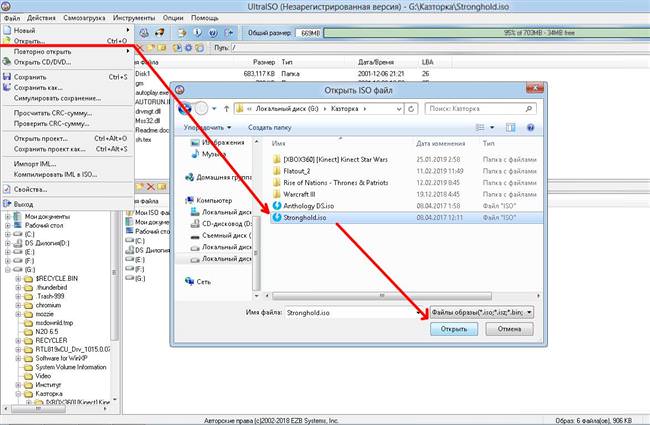Image resolution: width=650 pixels, height=425 pixels.
Task: Click the disc capacity usage bar
Action: [x=487, y=33]
